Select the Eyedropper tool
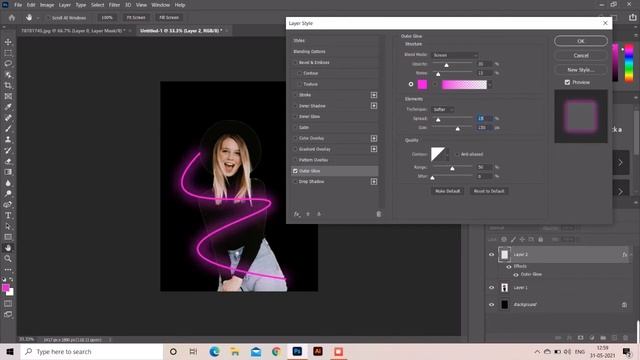This screenshot has height=360, width=640. pos(8,107)
